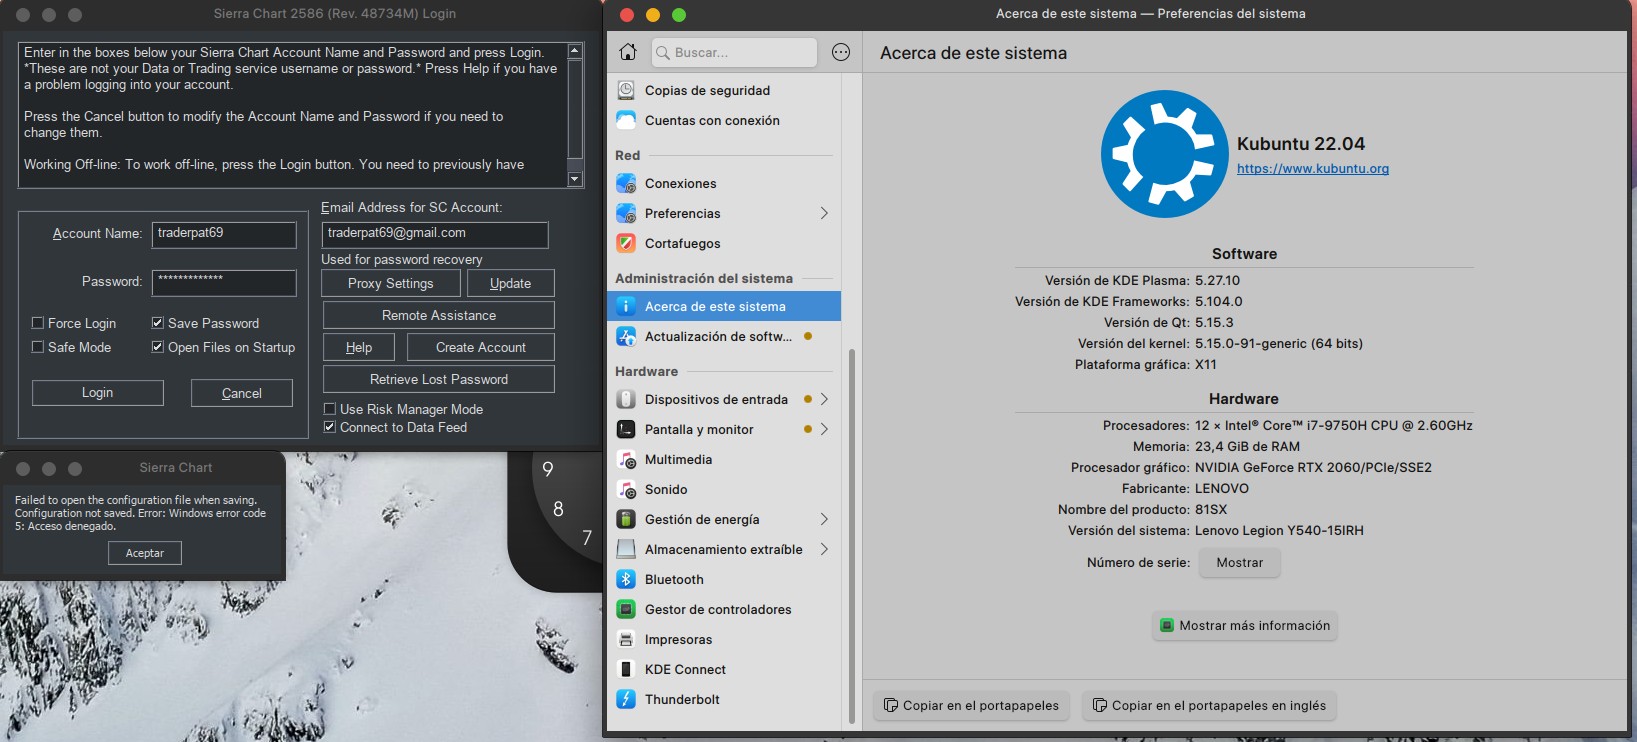
Task: Click the Actualización de software icon
Action: click(x=626, y=336)
